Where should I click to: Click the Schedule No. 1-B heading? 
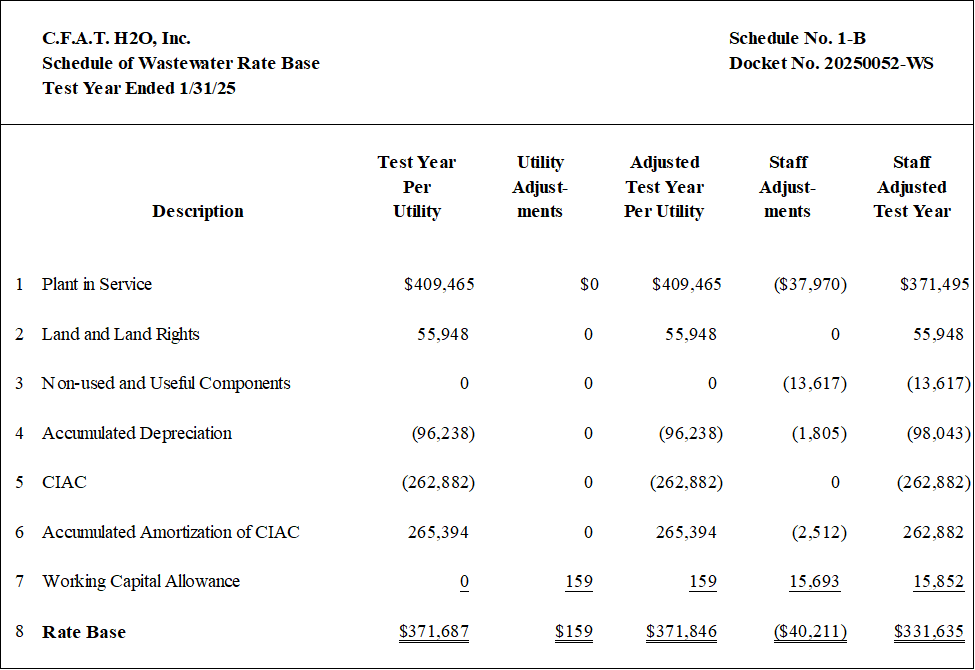coord(797,39)
